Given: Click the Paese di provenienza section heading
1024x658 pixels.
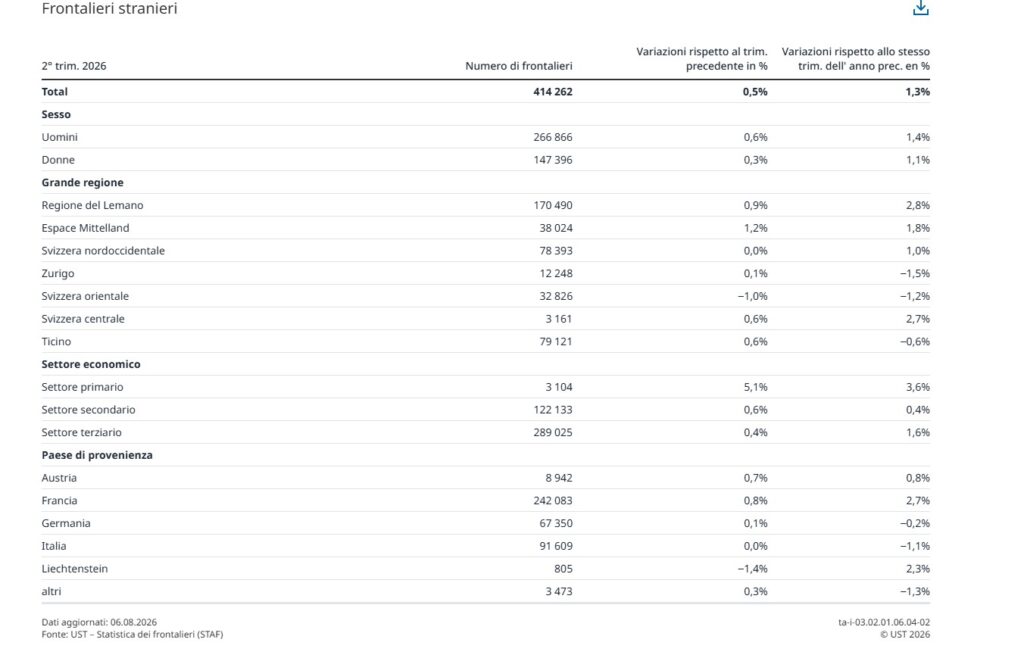Looking at the screenshot, I should coord(97,455).
